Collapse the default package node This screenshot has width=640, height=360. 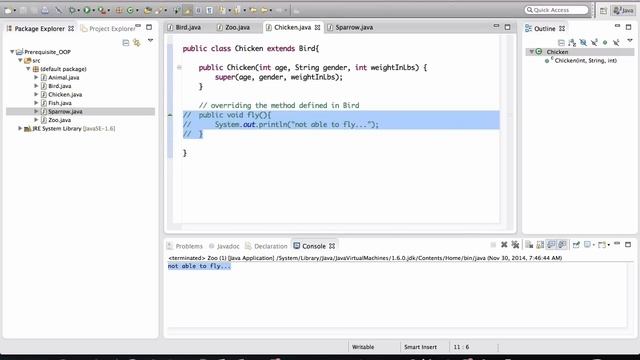point(28,69)
